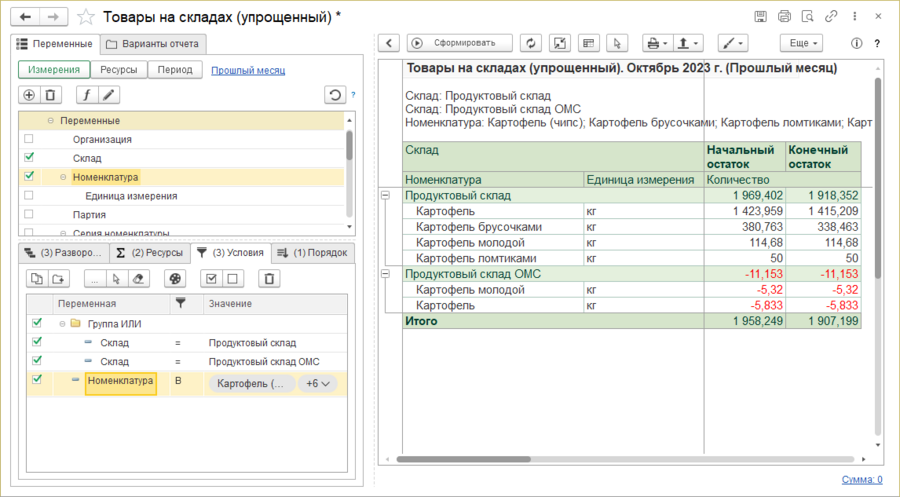
Task: Uncheck the Склад dimension checkbox
Action: [28, 158]
